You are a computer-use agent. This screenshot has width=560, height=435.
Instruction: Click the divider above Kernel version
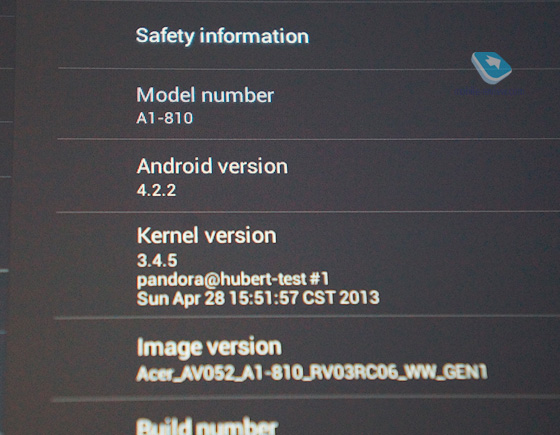tap(308, 212)
